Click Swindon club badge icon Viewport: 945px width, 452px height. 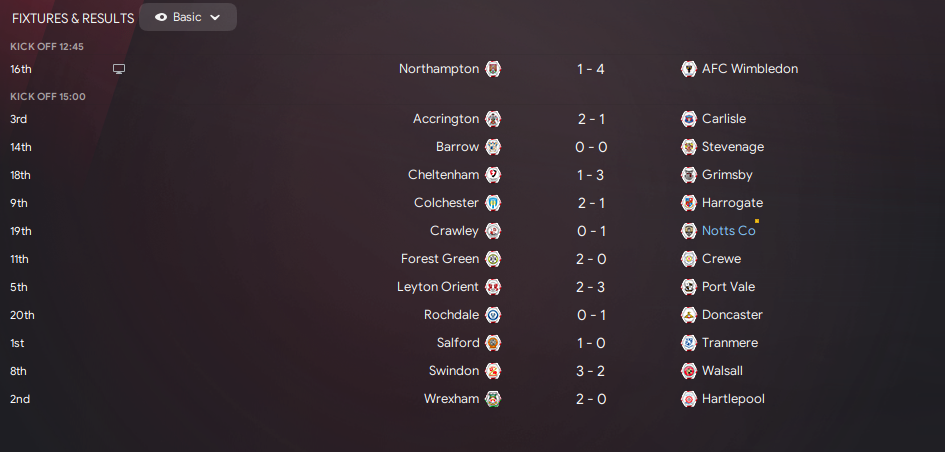point(493,371)
